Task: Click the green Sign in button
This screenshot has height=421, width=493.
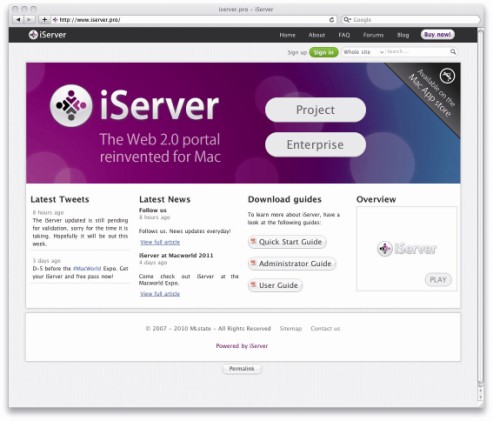Action: pyautogui.click(x=323, y=52)
